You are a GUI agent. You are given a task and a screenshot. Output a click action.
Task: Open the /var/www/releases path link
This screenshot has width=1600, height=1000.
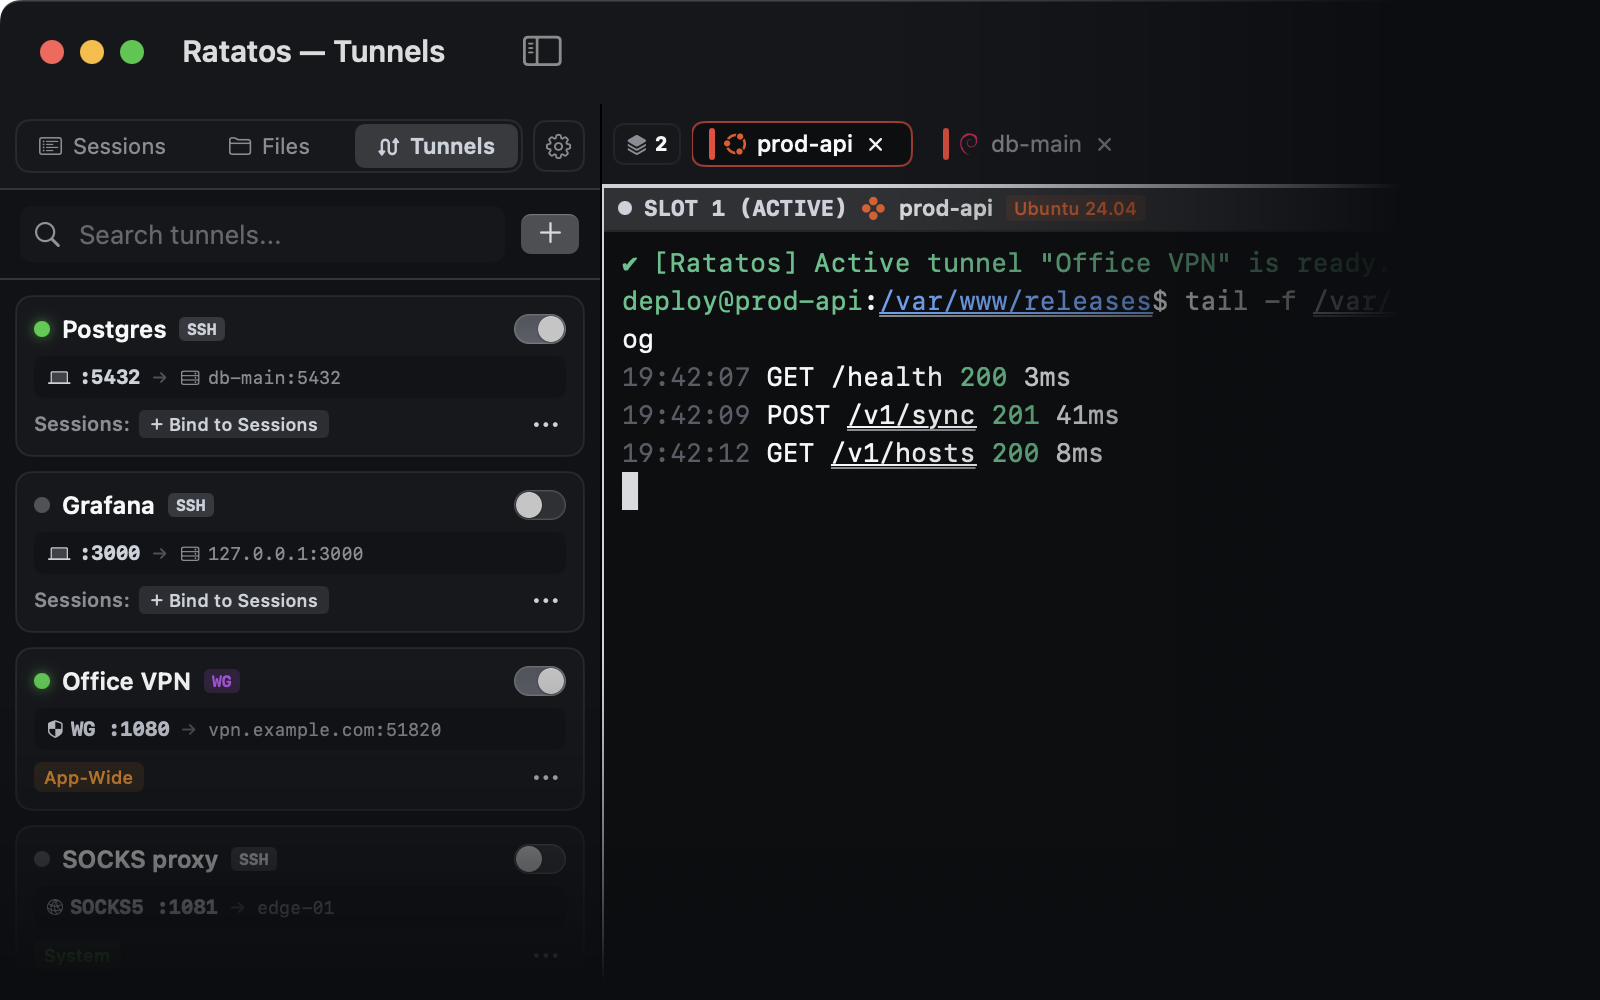click(1016, 301)
